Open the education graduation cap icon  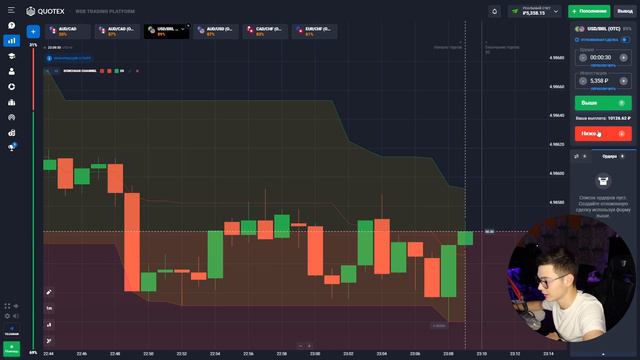point(11,56)
